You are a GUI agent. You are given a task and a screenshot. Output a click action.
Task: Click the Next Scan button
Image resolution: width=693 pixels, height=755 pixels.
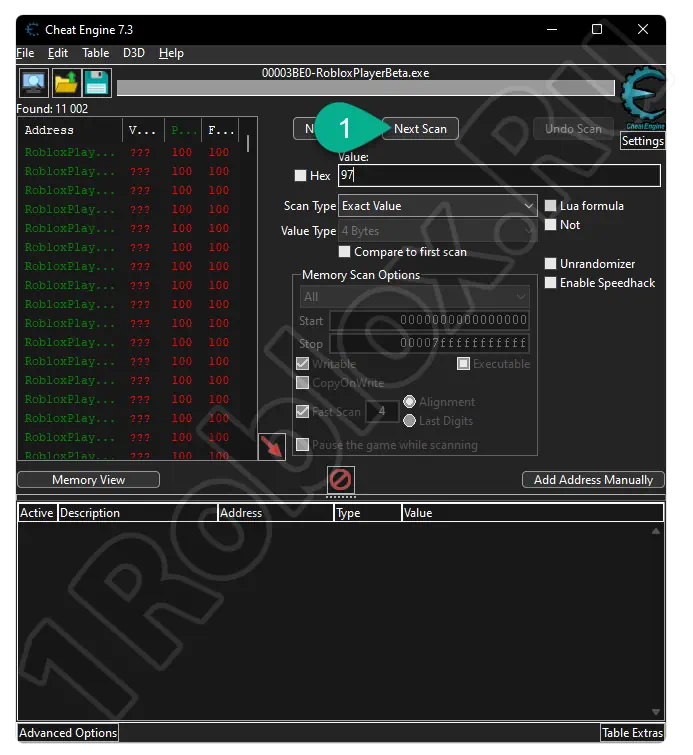pyautogui.click(x=420, y=129)
